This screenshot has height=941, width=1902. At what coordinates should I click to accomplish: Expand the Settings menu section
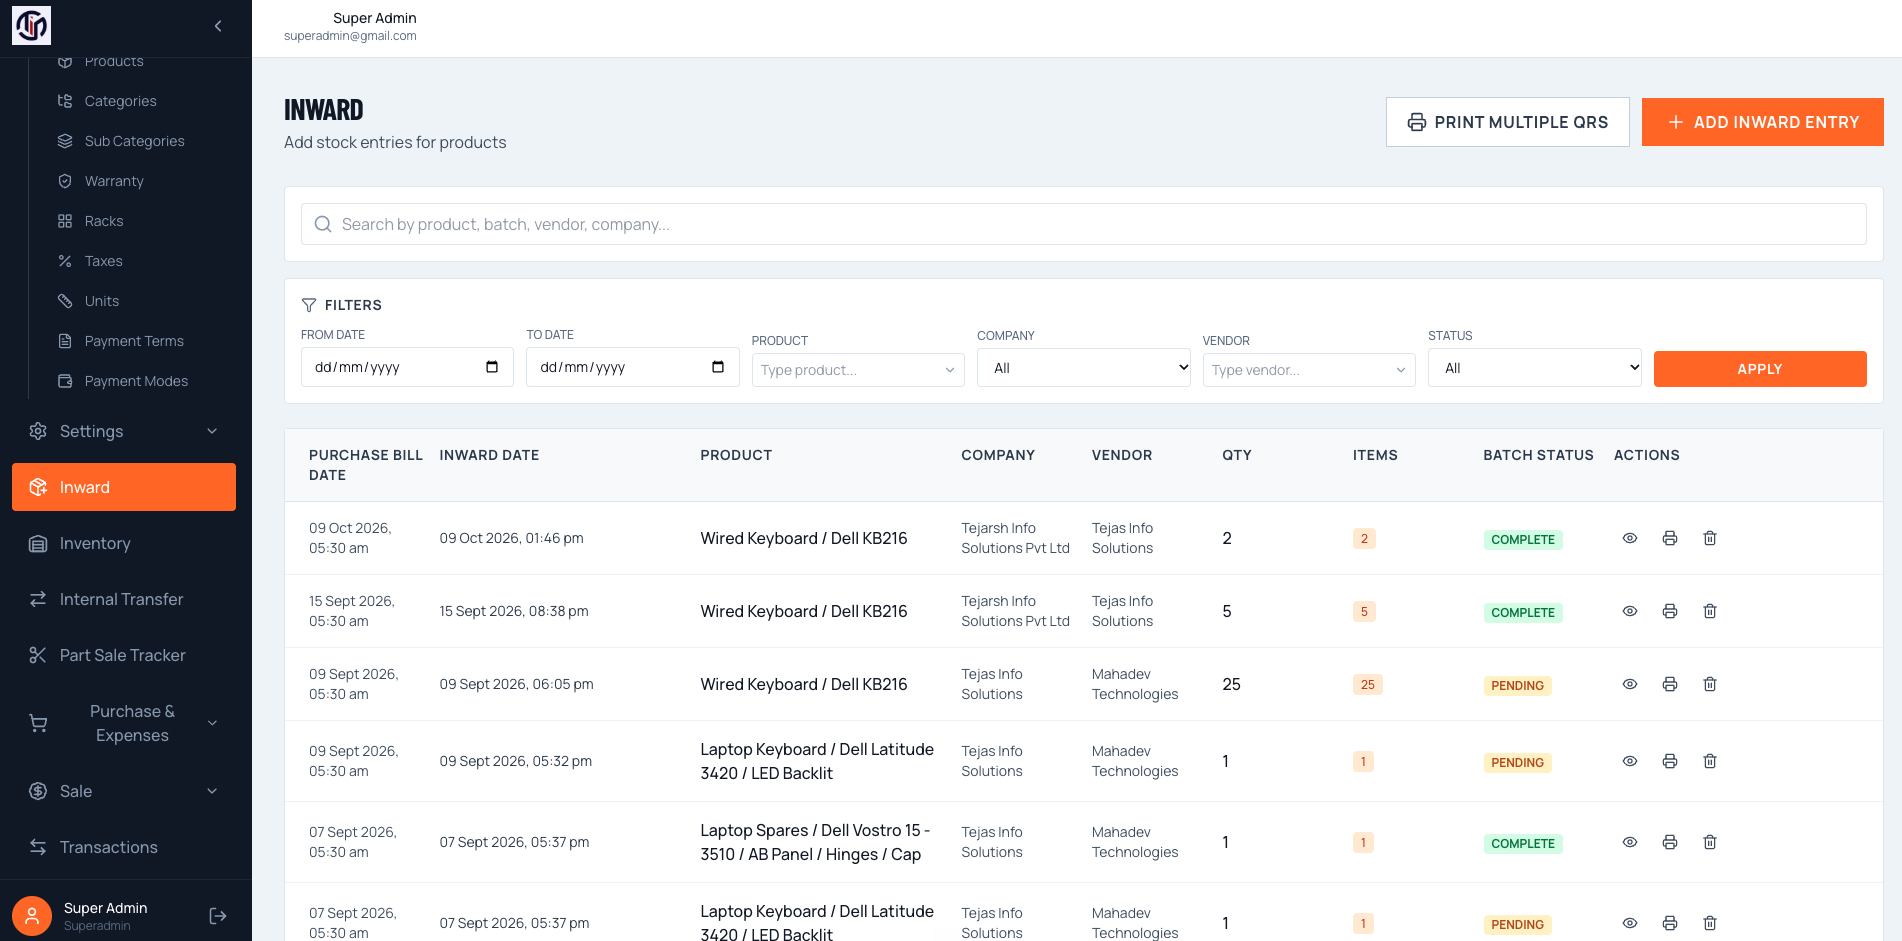pyautogui.click(x=124, y=431)
